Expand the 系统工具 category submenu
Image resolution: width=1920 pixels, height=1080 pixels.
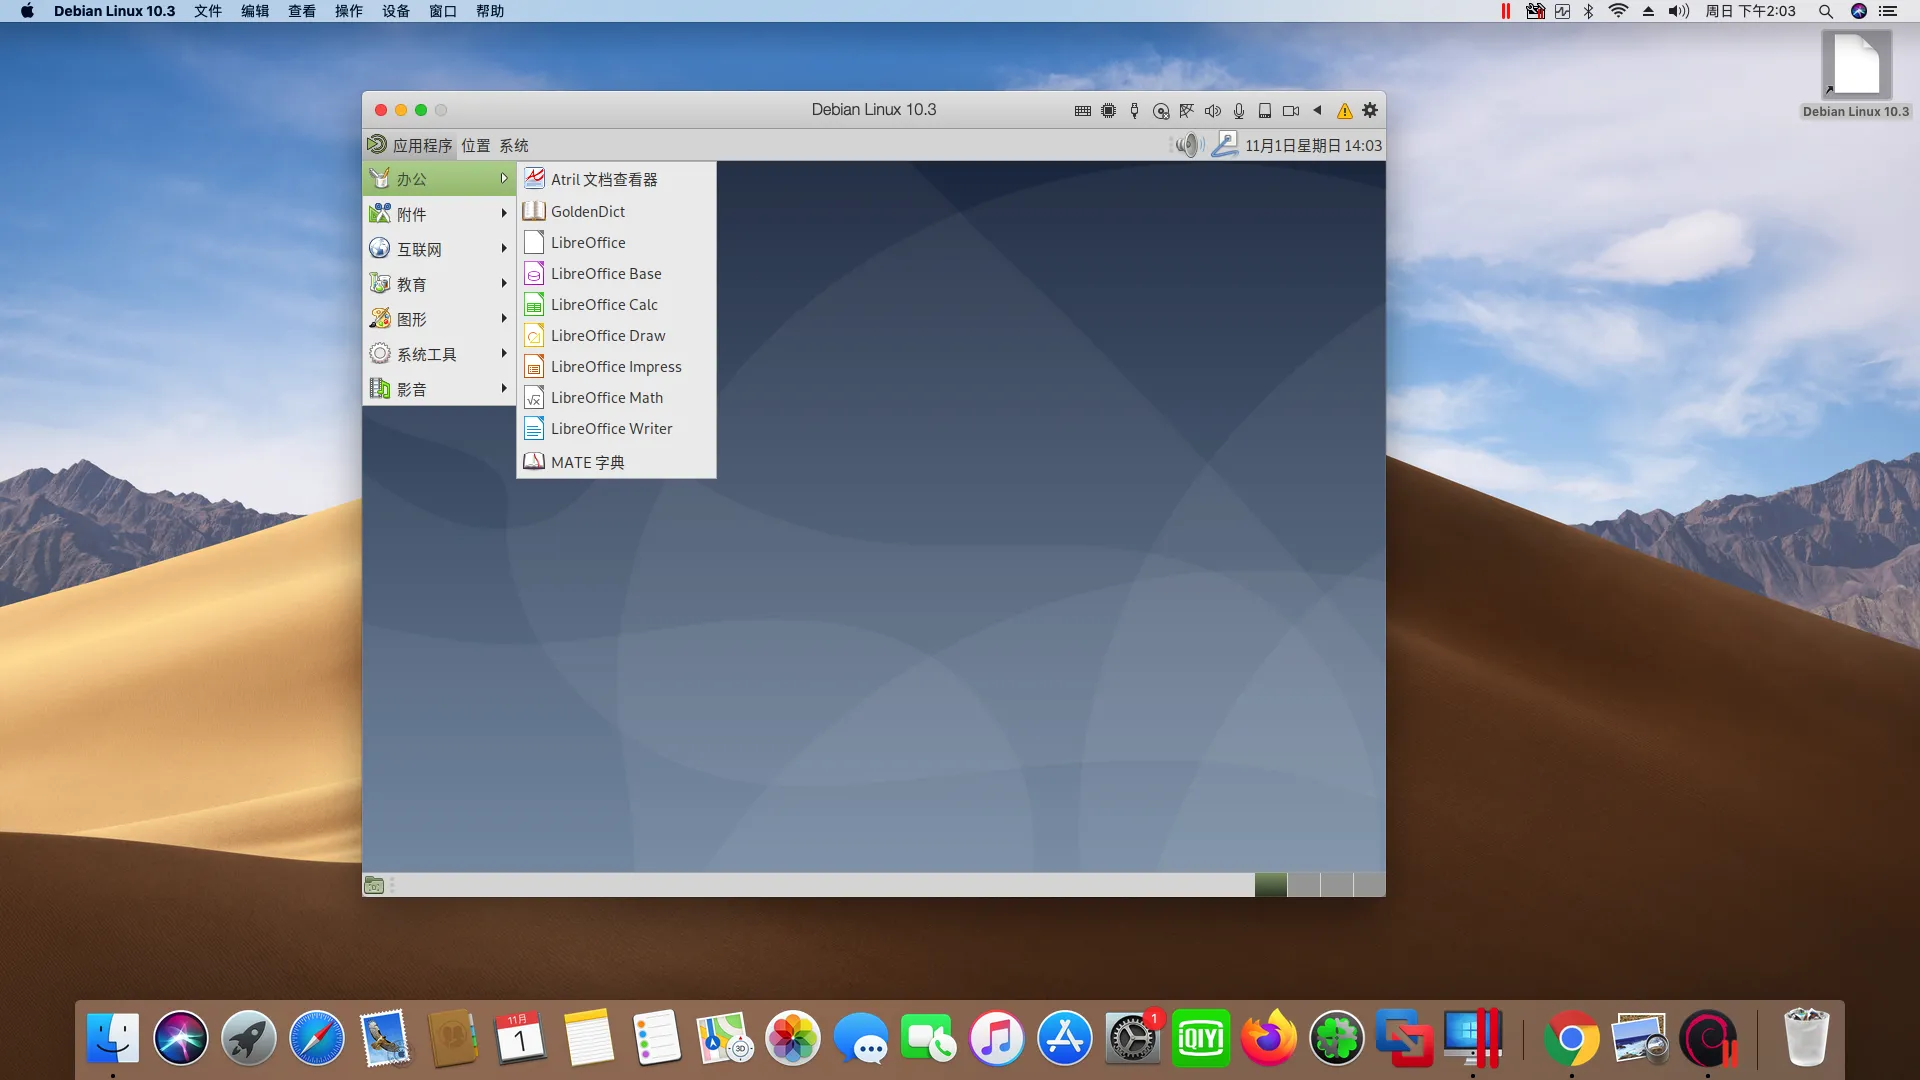(x=439, y=354)
